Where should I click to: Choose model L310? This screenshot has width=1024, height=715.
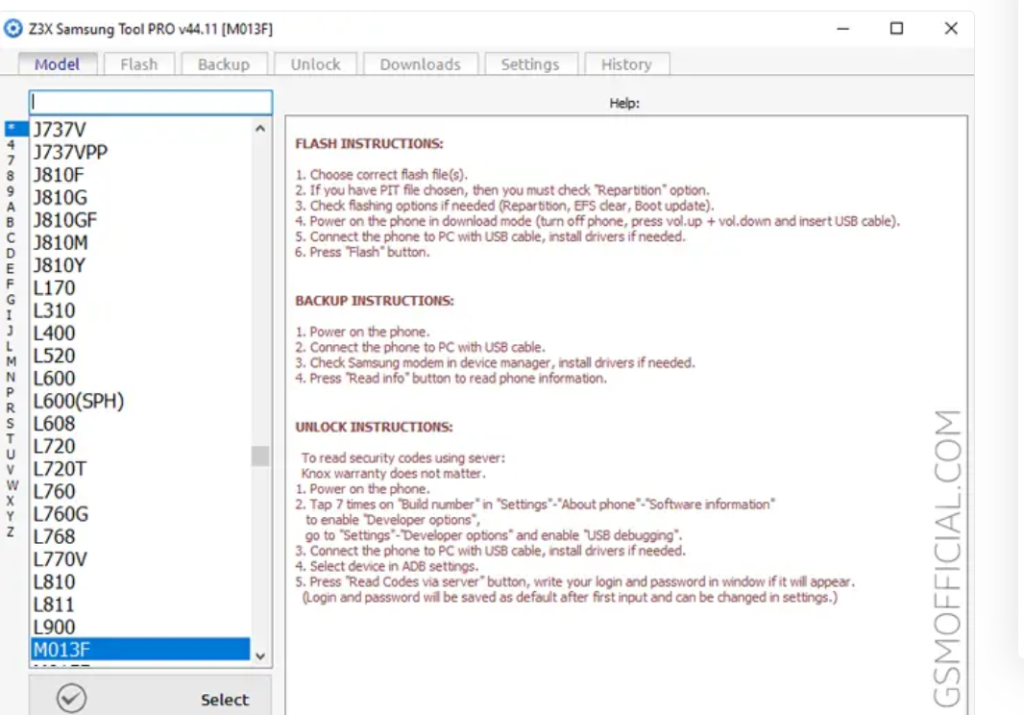point(140,311)
